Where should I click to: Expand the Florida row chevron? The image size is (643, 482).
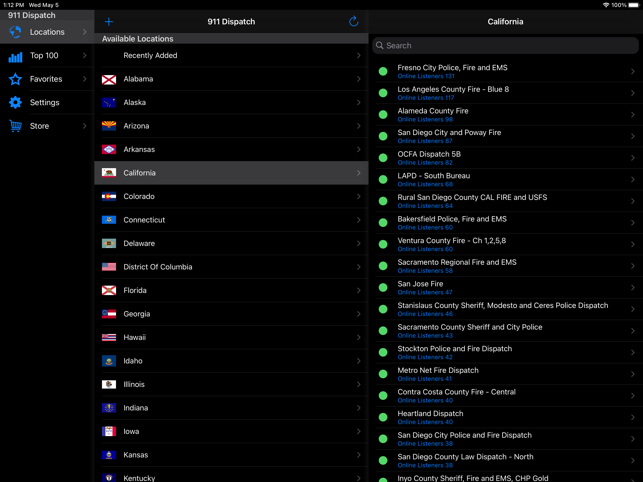[x=358, y=290]
